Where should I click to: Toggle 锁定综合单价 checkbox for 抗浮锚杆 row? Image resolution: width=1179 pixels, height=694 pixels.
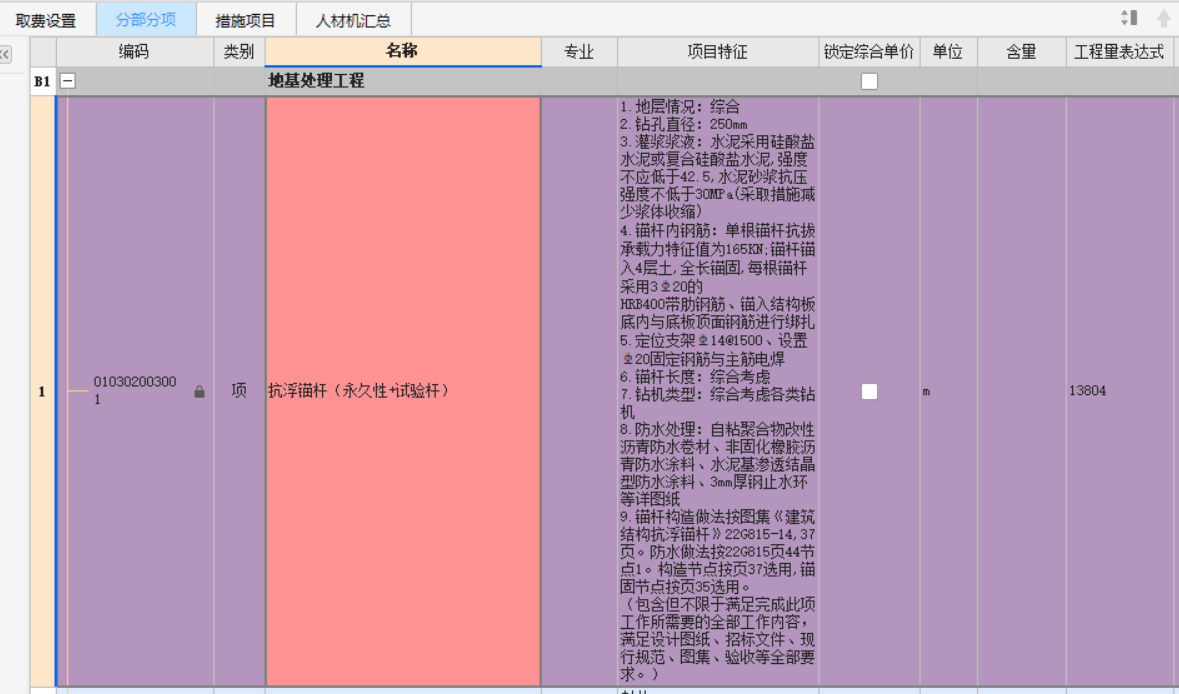click(869, 391)
